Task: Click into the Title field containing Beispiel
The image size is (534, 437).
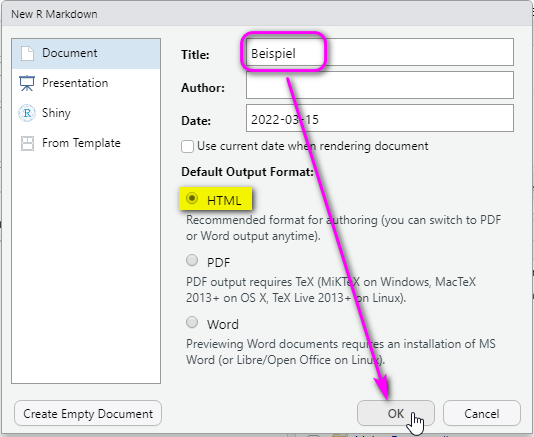Action: click(380, 52)
